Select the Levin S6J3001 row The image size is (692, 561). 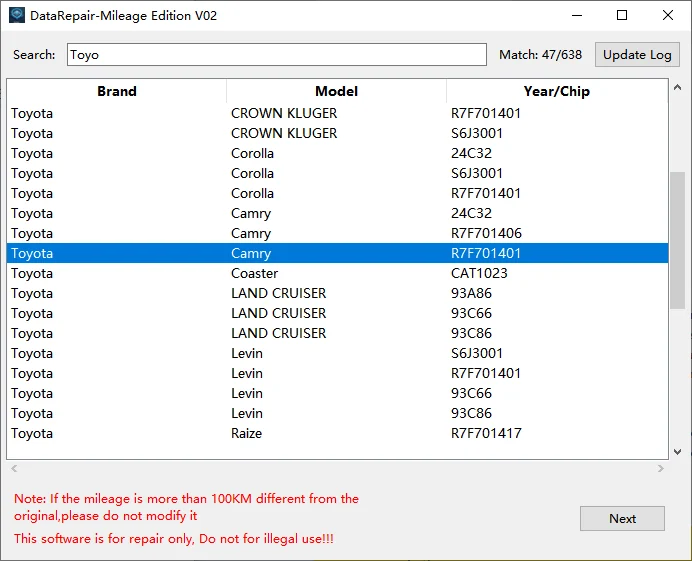337,354
